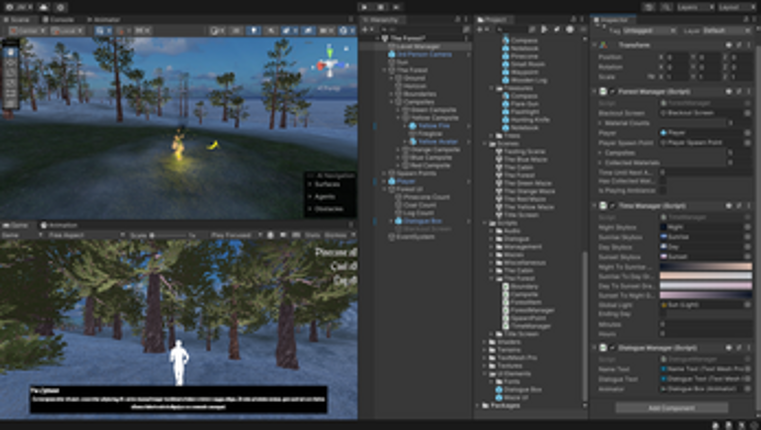
Task: Click the Project favorites star icon
Action: click(x=570, y=30)
